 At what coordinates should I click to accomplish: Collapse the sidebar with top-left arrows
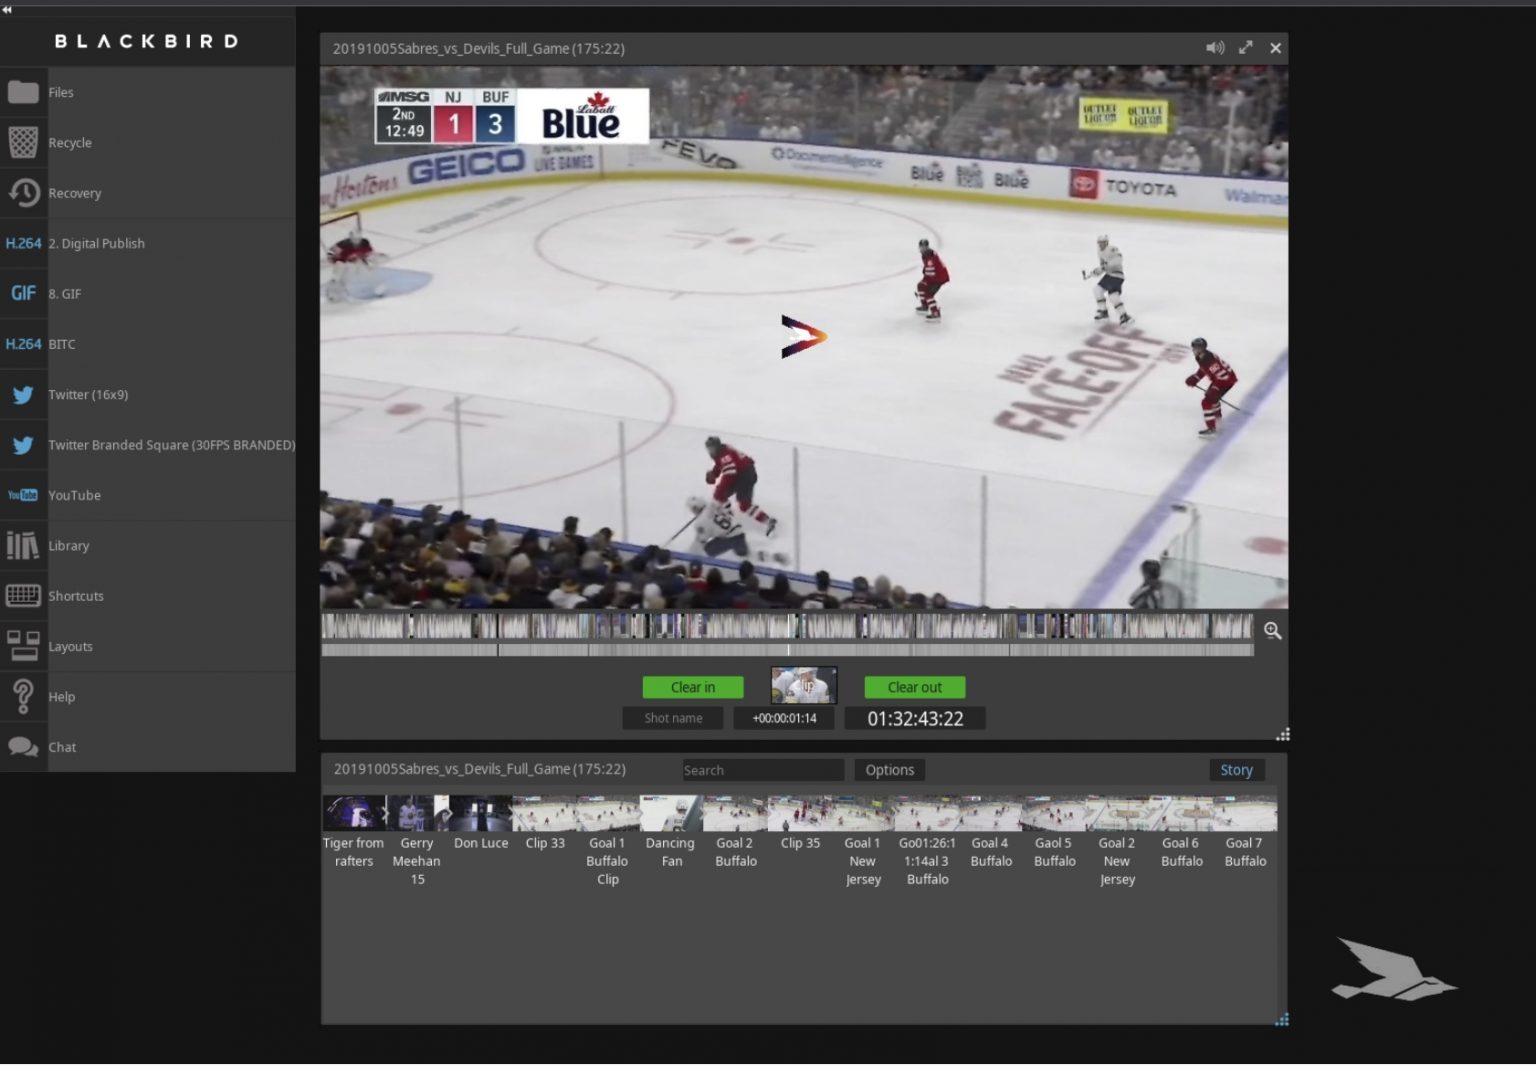[7, 9]
